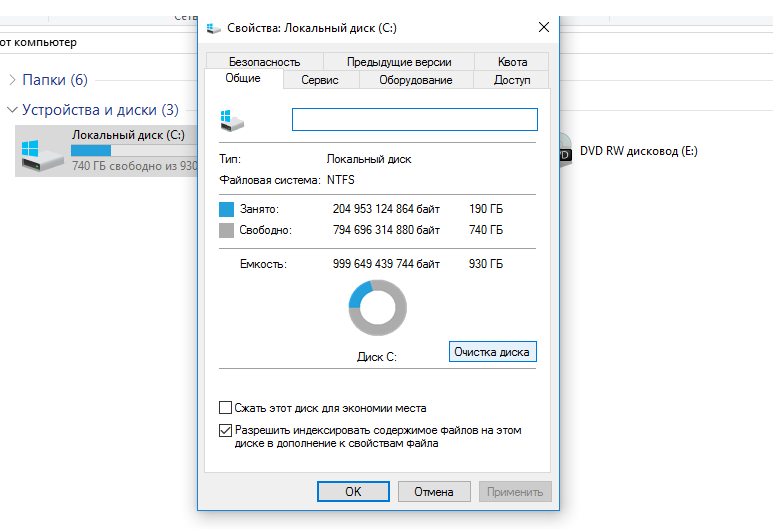Click the 190 ГБ used size value
The height and width of the screenshot is (529, 773).
[x=486, y=209]
